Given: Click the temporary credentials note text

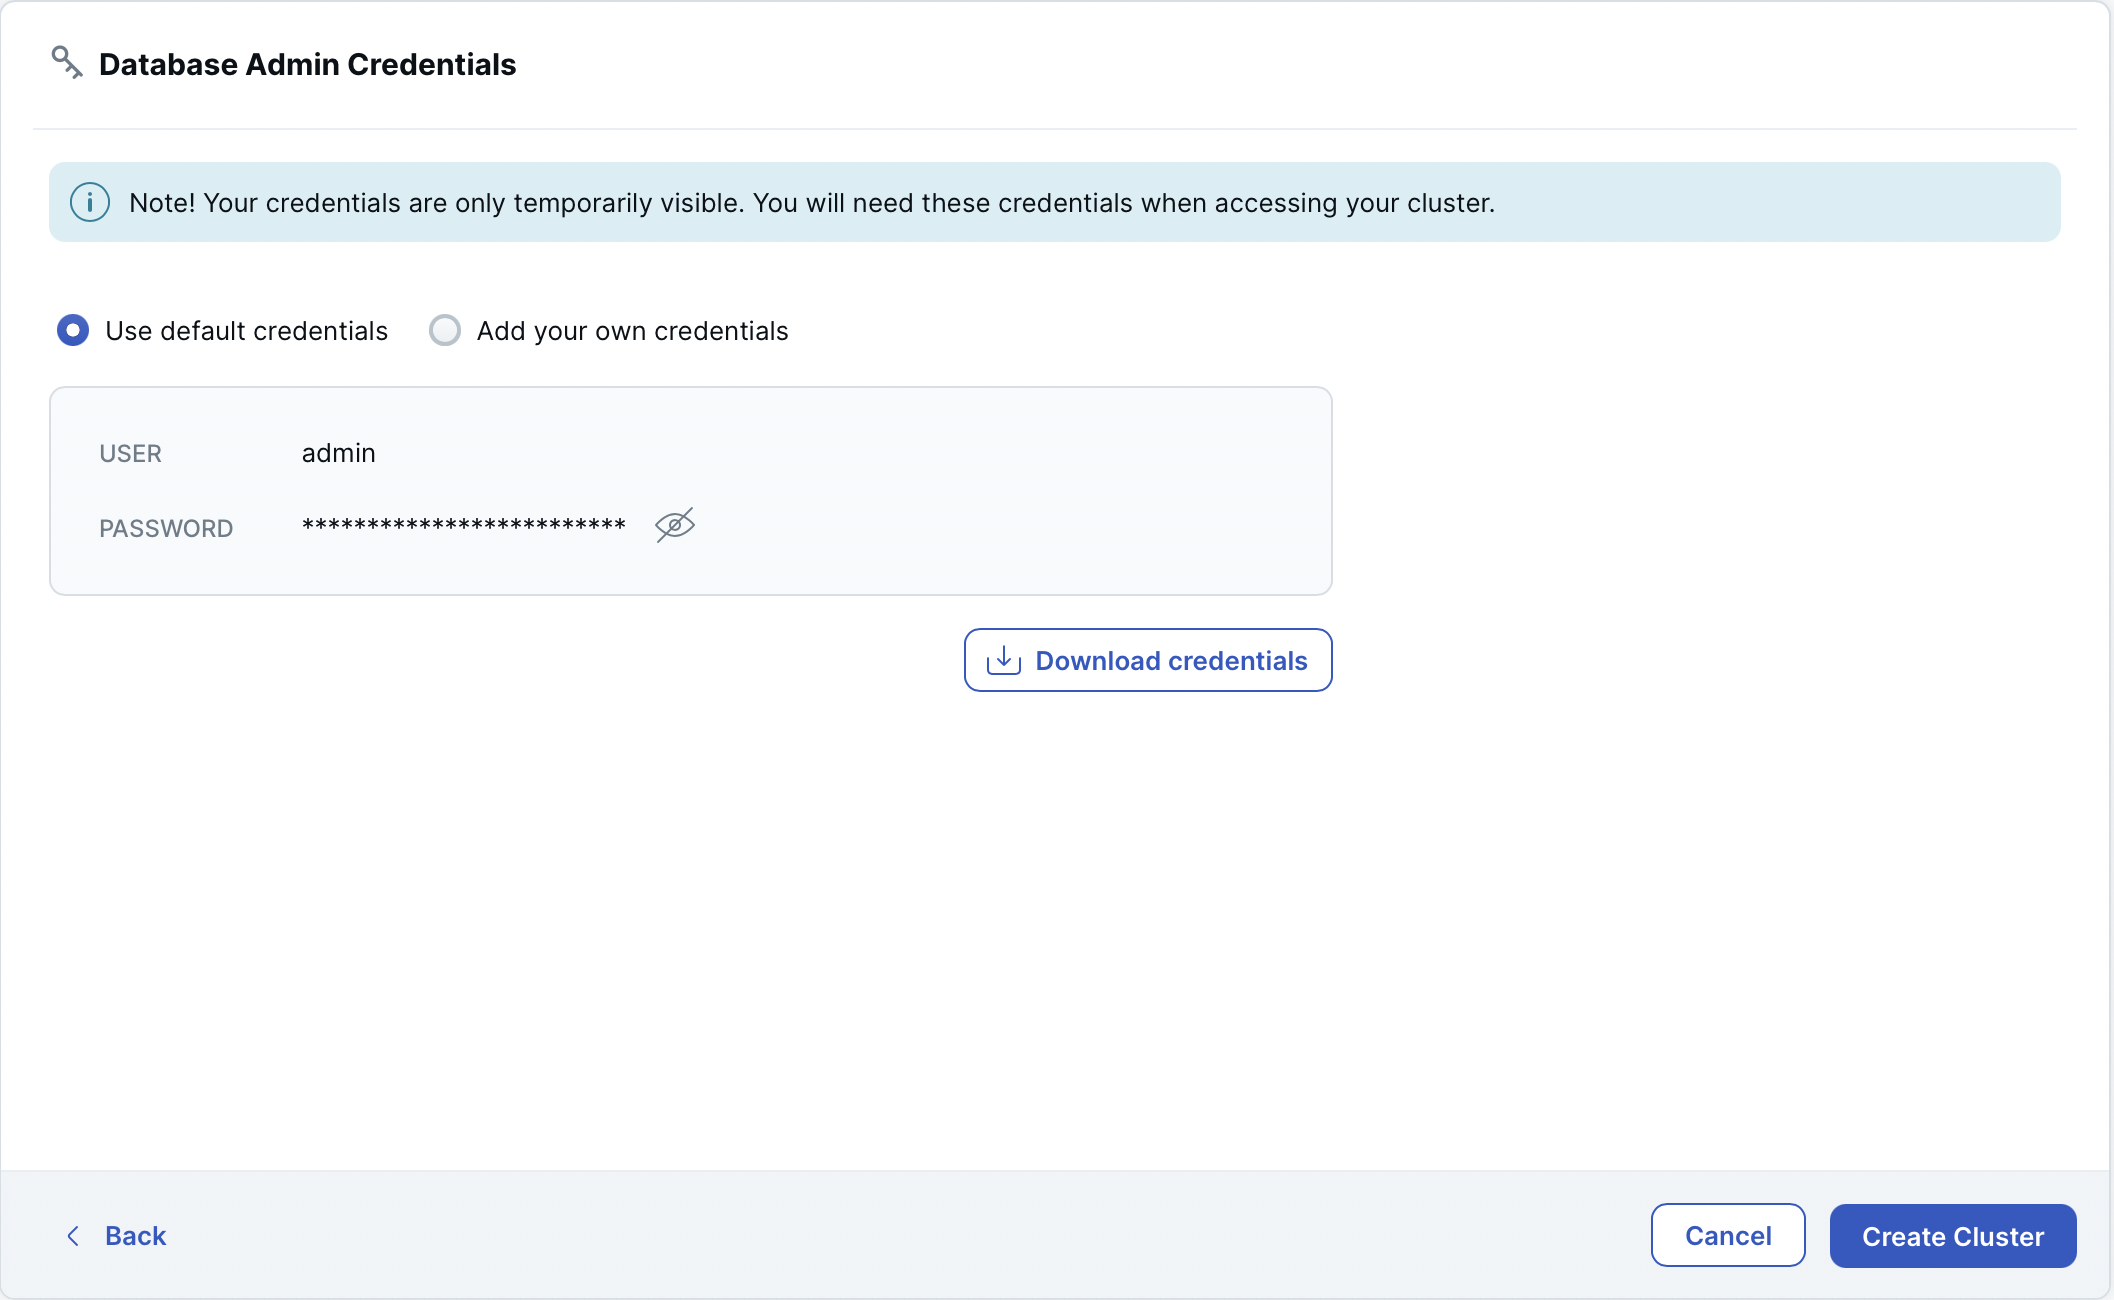Looking at the screenshot, I should tap(811, 203).
